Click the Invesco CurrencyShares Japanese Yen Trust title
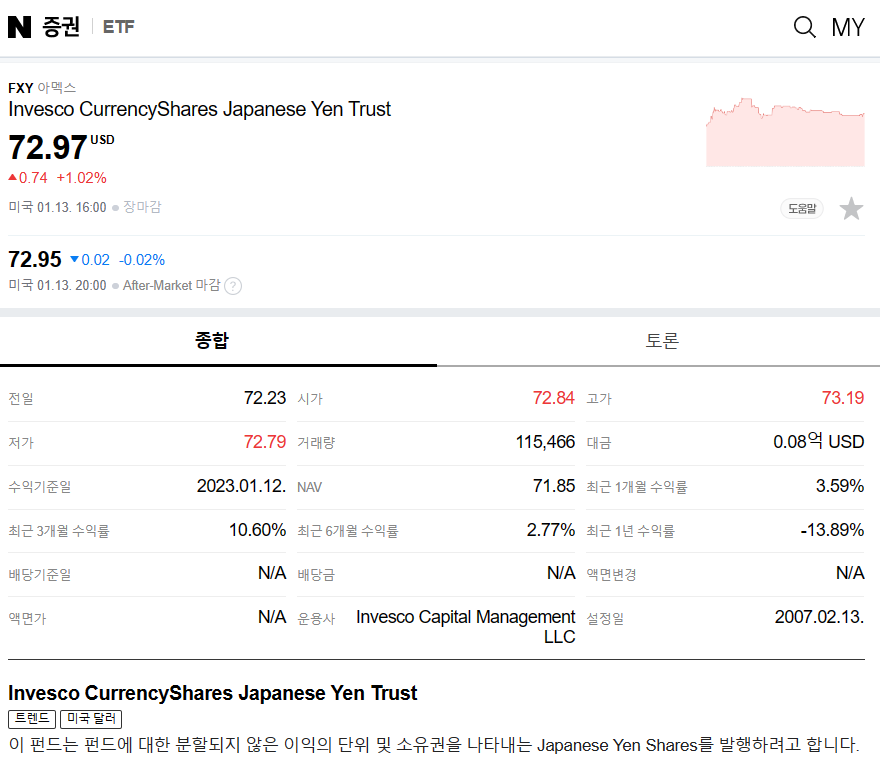Screen dimensions: 880x768 point(199,109)
